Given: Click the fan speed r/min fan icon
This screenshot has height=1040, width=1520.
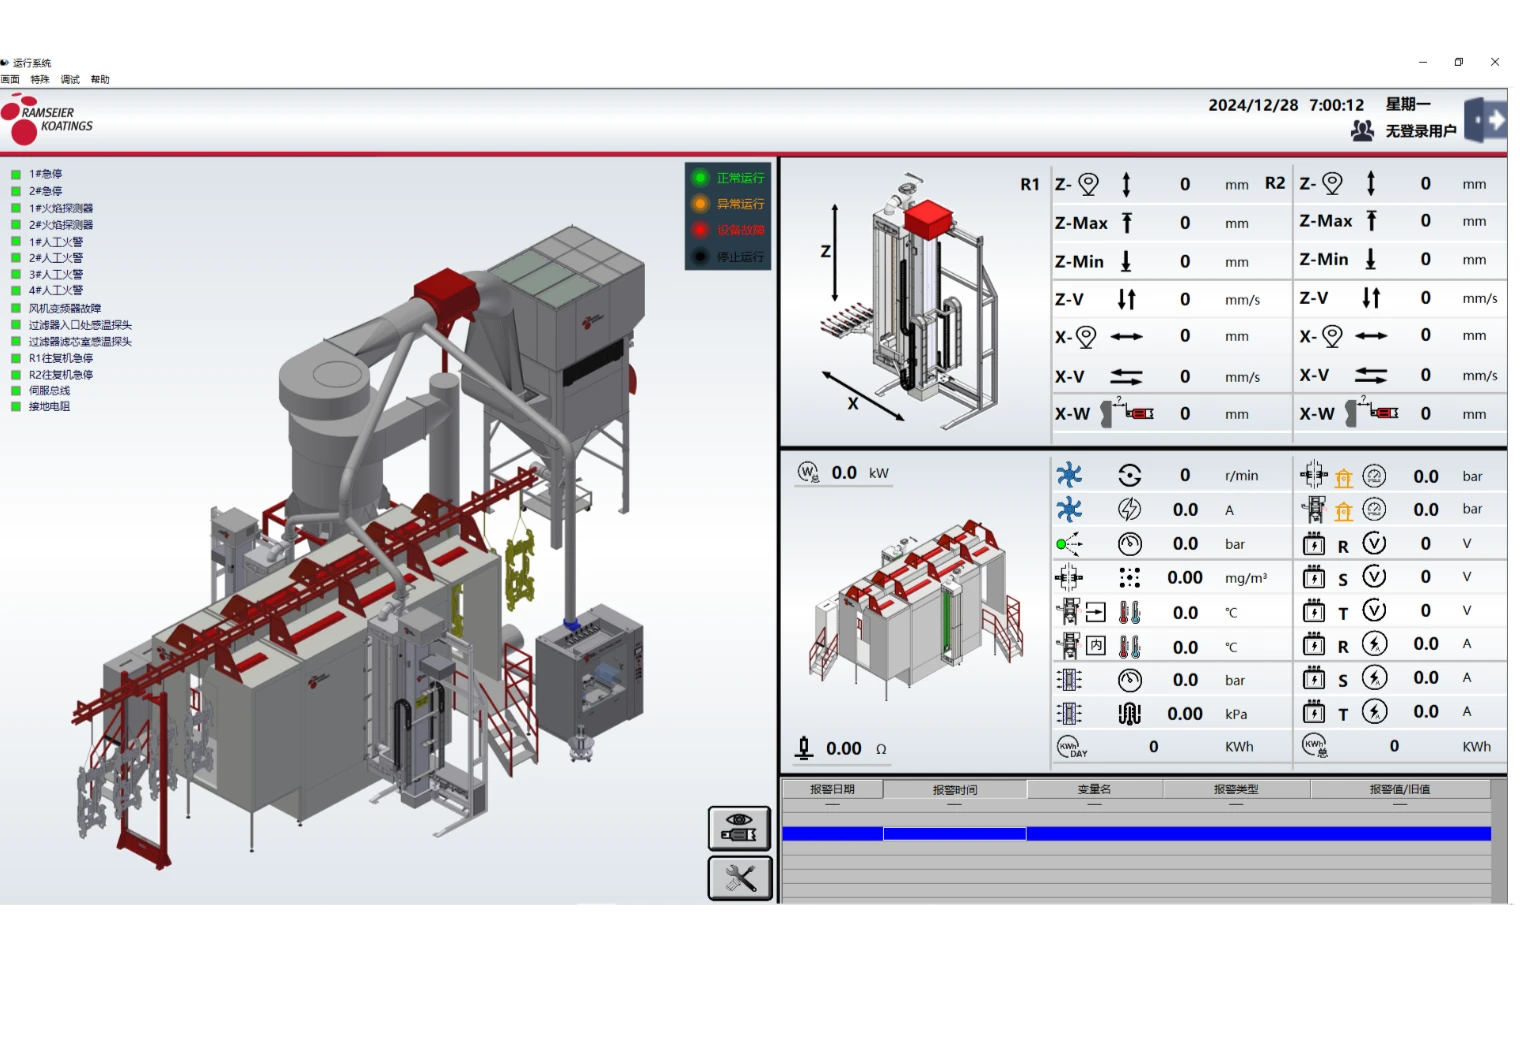Looking at the screenshot, I should click(1069, 475).
